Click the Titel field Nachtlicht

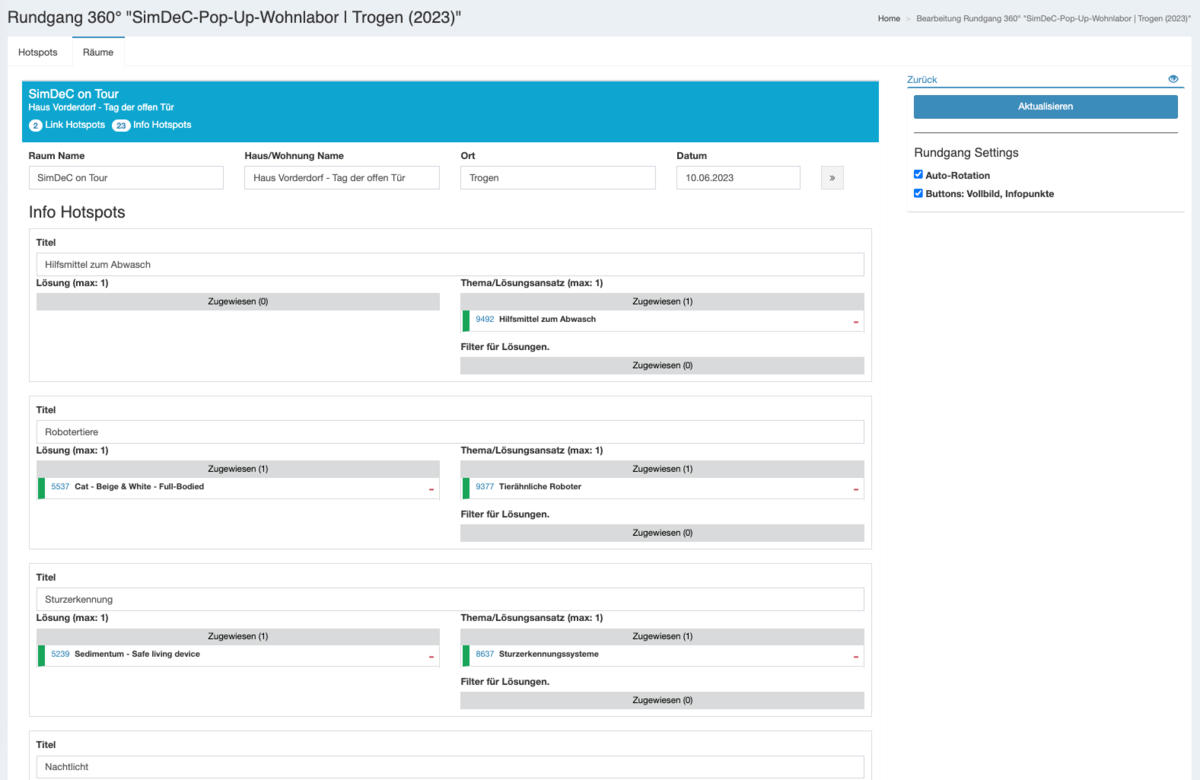pos(450,767)
